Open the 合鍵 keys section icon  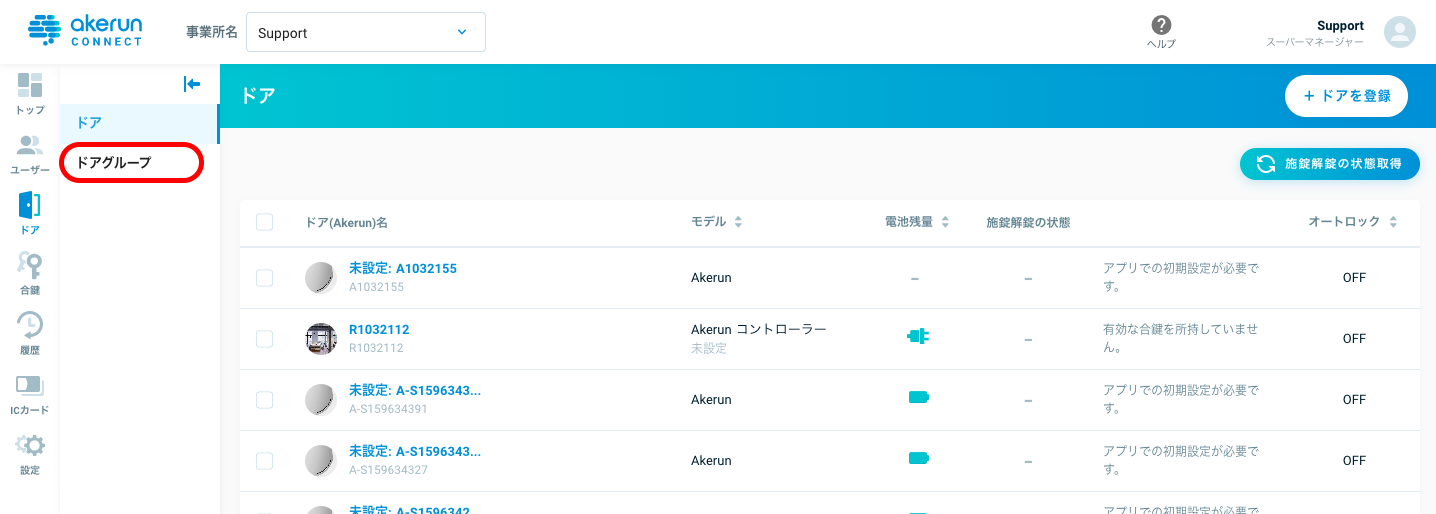click(30, 265)
